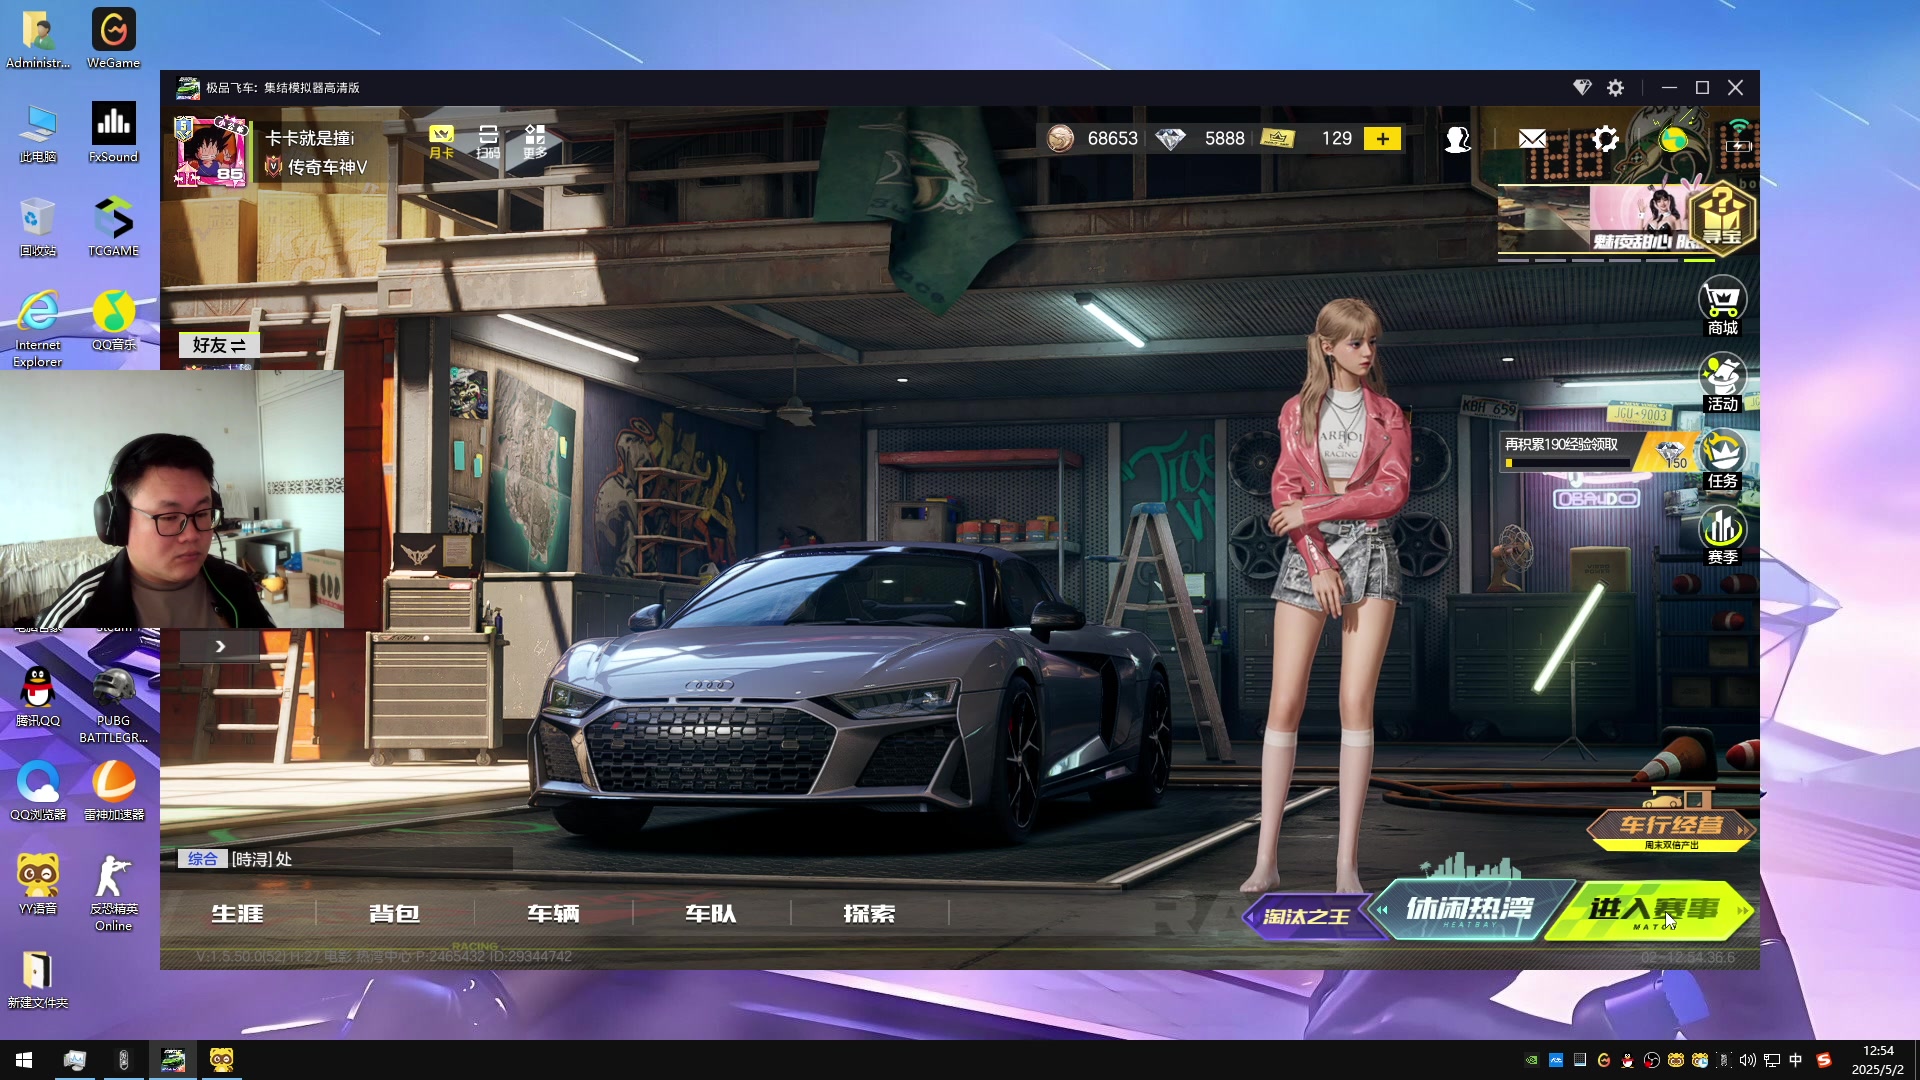The height and width of the screenshot is (1080, 1920).
Task: Open the 寻宝 treasure hunt icon
Action: tap(1722, 217)
